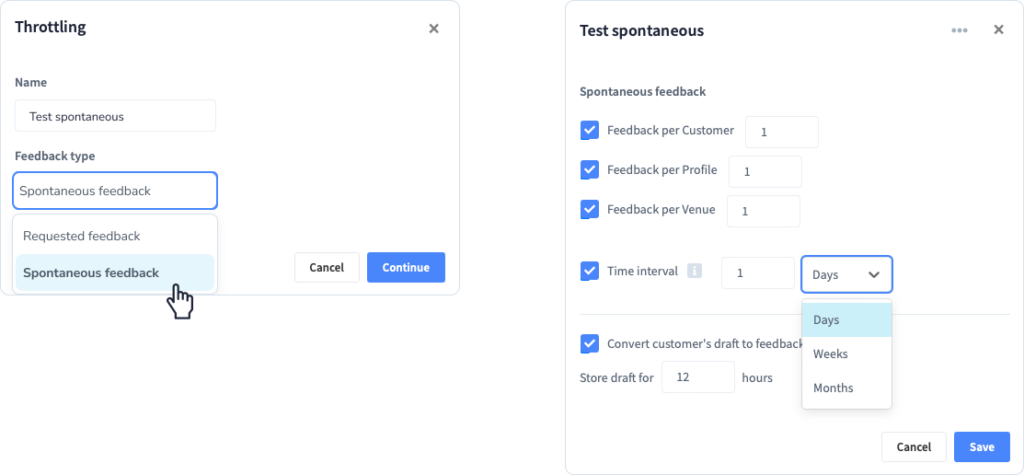Click the chevron arrow on the Days dropdown
The height and width of the screenshot is (475, 1024).
click(x=874, y=274)
